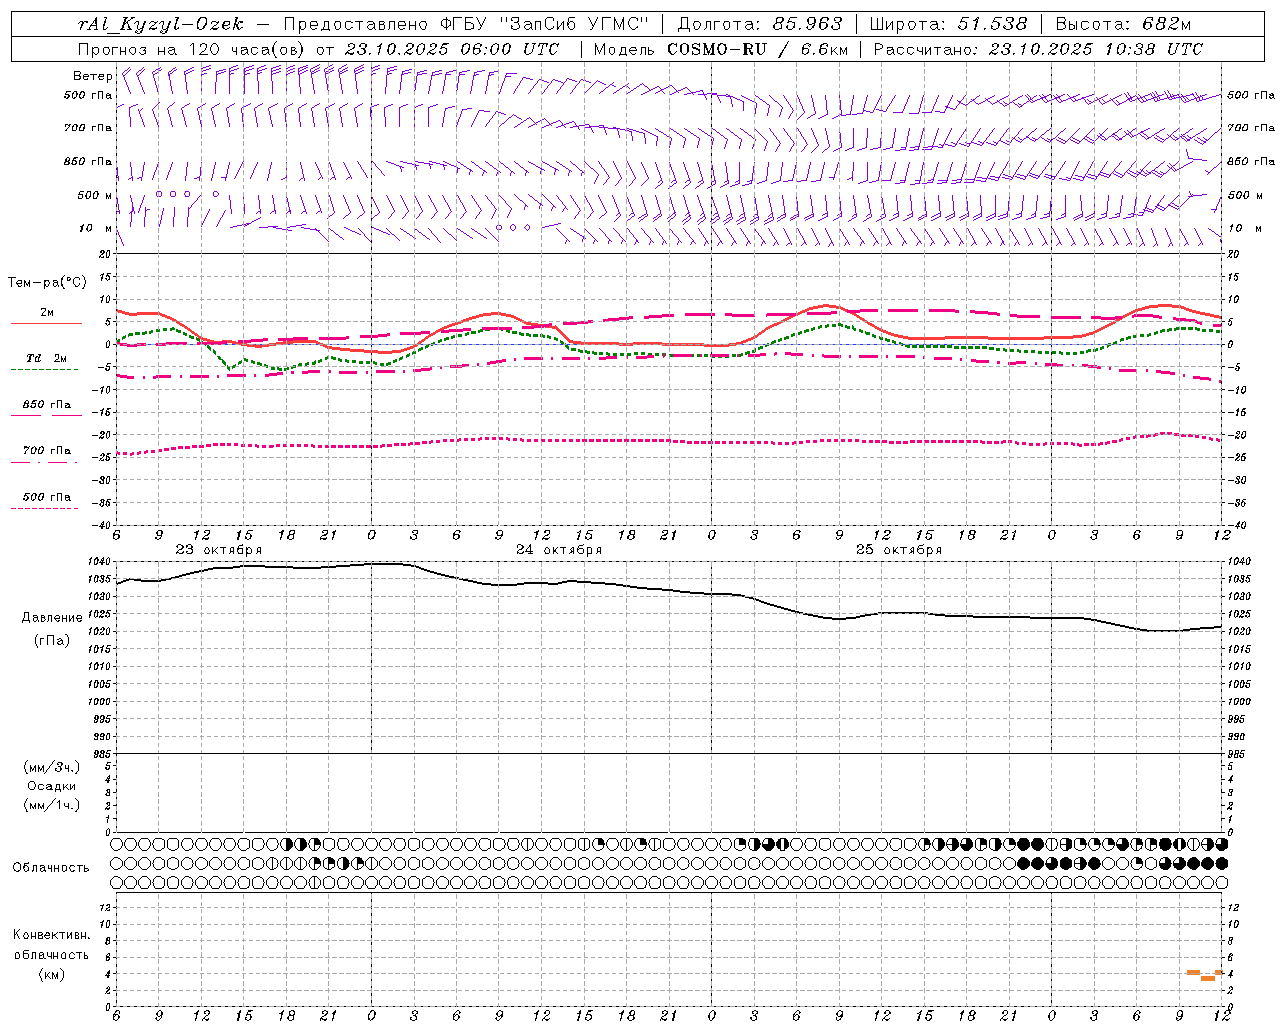Click the model label COSMO-RU / 6.6км

click(757, 49)
